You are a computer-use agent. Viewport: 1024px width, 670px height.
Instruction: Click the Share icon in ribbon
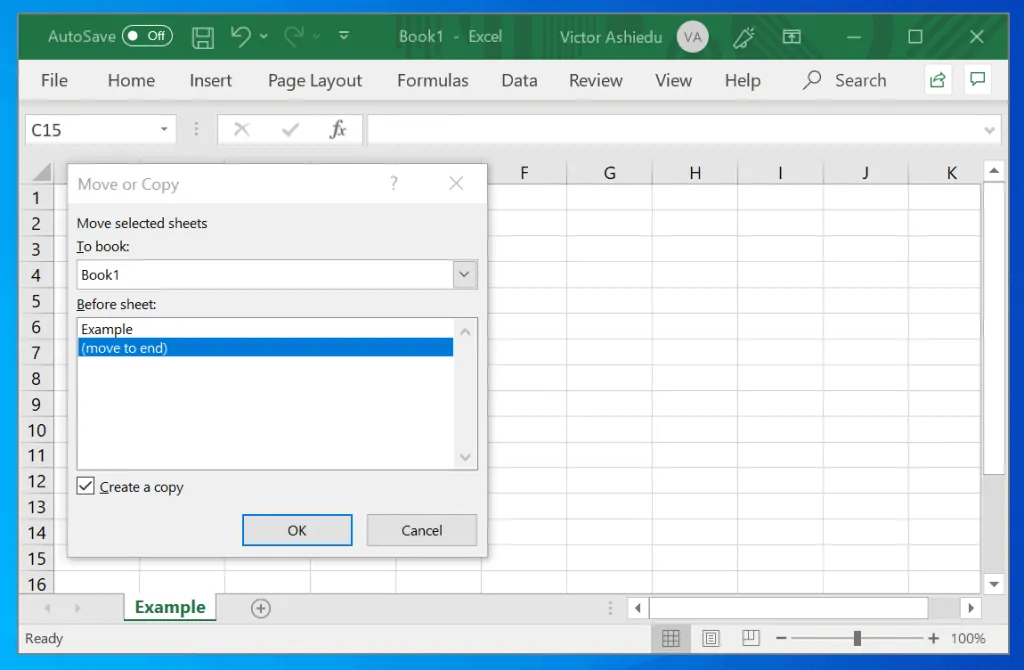[937, 81]
